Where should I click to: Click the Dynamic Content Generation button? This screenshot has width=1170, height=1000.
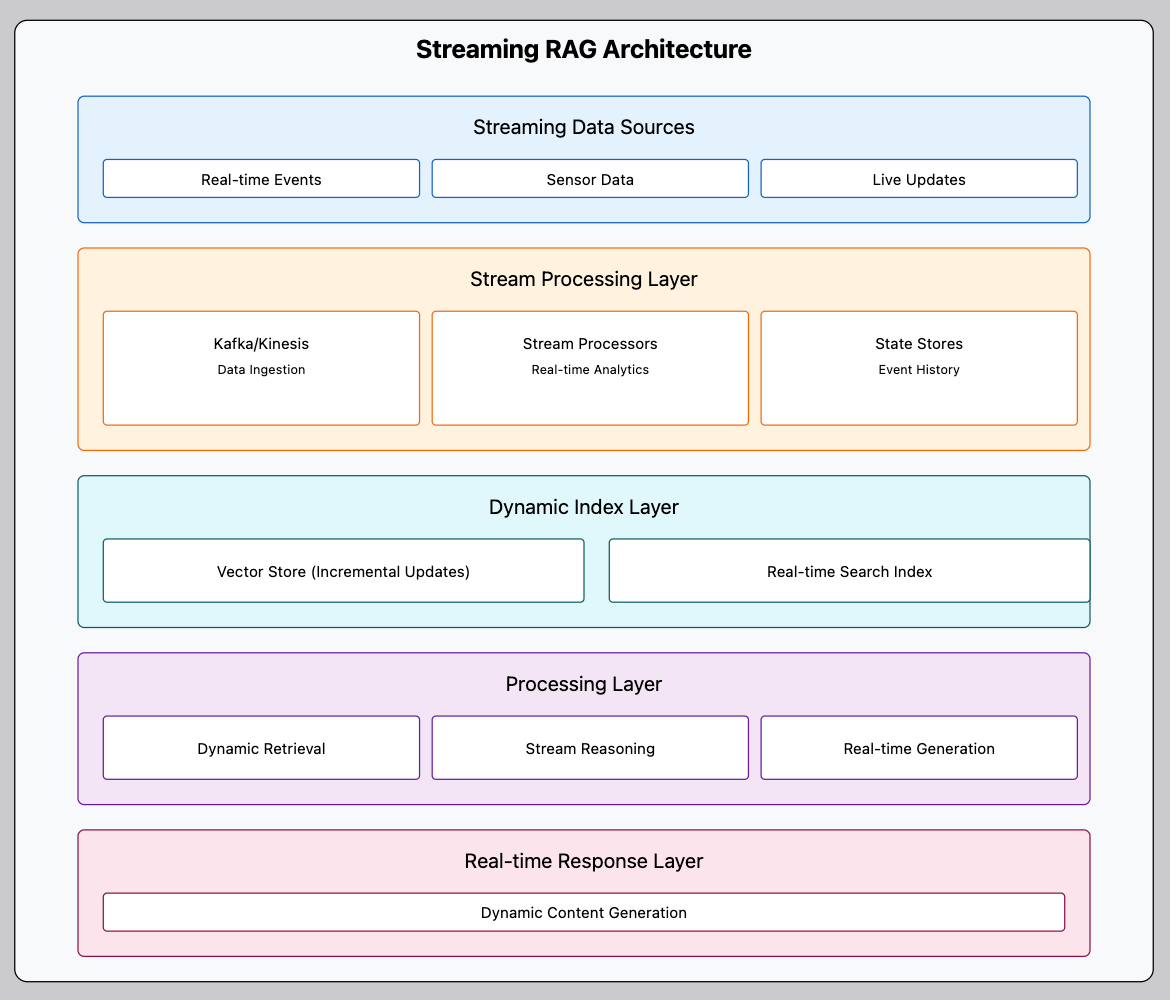(583, 912)
